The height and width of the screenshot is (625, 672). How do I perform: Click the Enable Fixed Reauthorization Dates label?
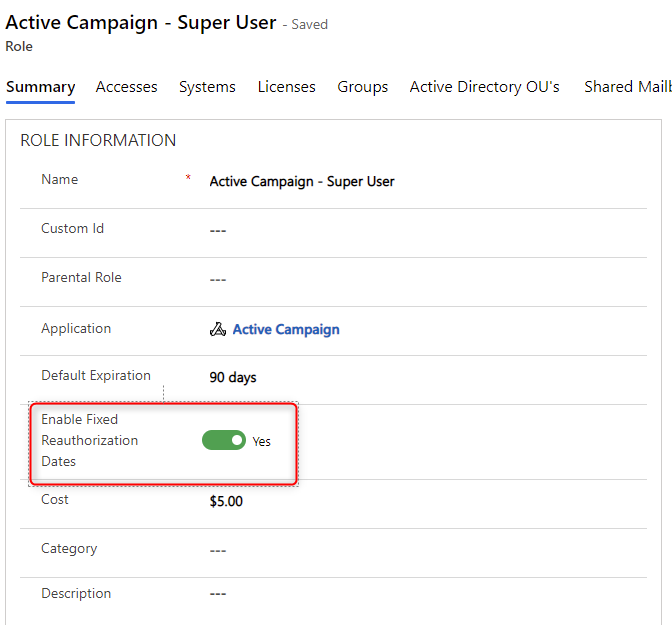click(x=89, y=440)
